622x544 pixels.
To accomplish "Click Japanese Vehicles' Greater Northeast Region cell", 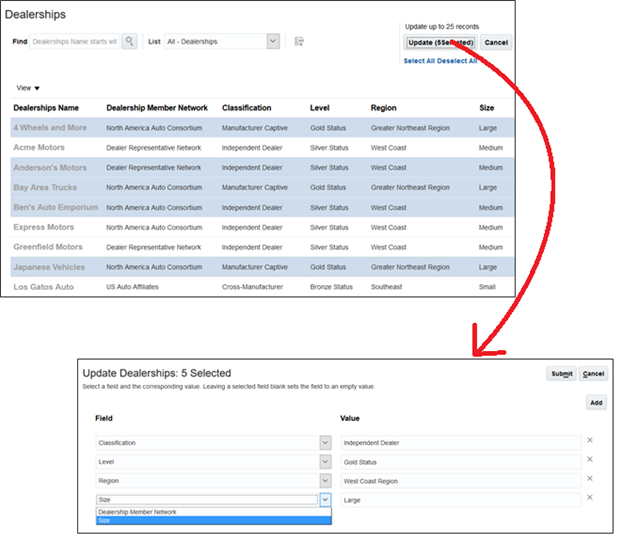I will tap(410, 267).
